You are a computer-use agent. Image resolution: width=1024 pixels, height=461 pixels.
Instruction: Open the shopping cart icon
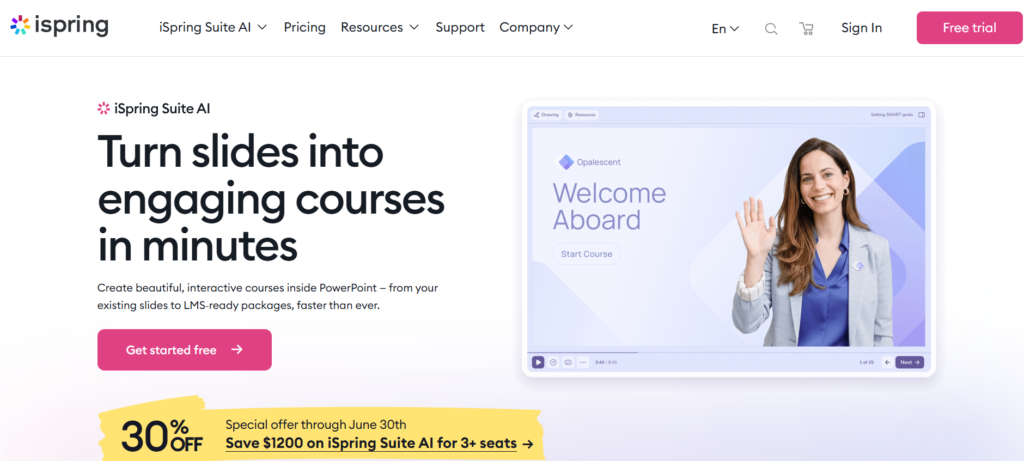pyautogui.click(x=806, y=28)
